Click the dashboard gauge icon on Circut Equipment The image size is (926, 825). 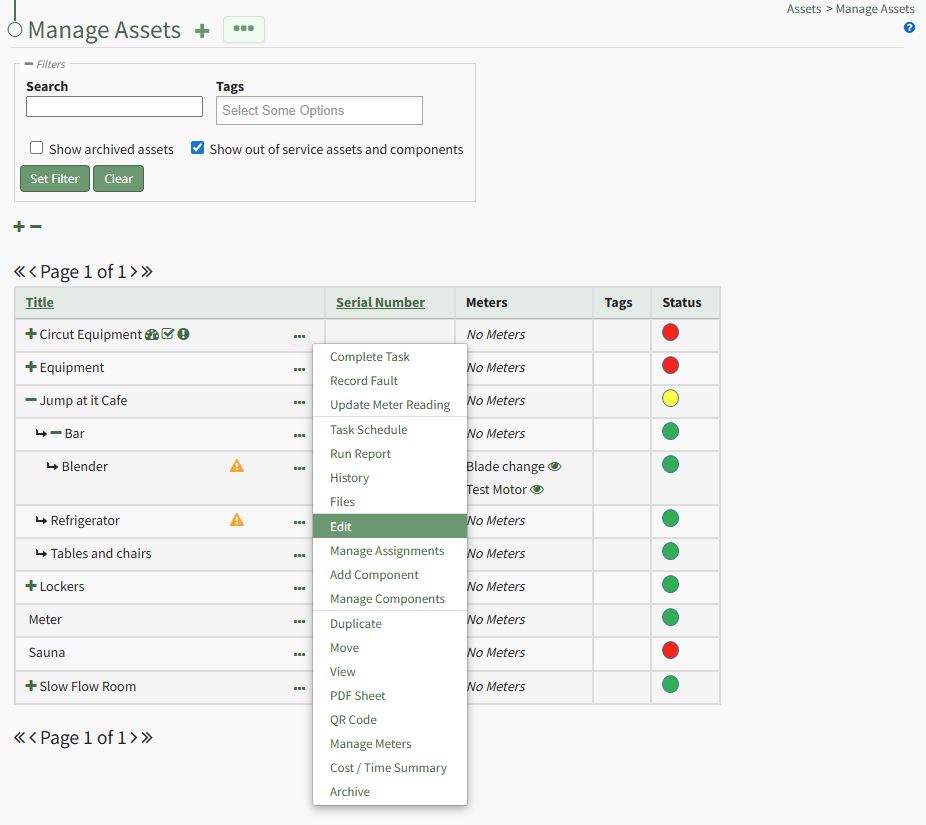[152, 334]
